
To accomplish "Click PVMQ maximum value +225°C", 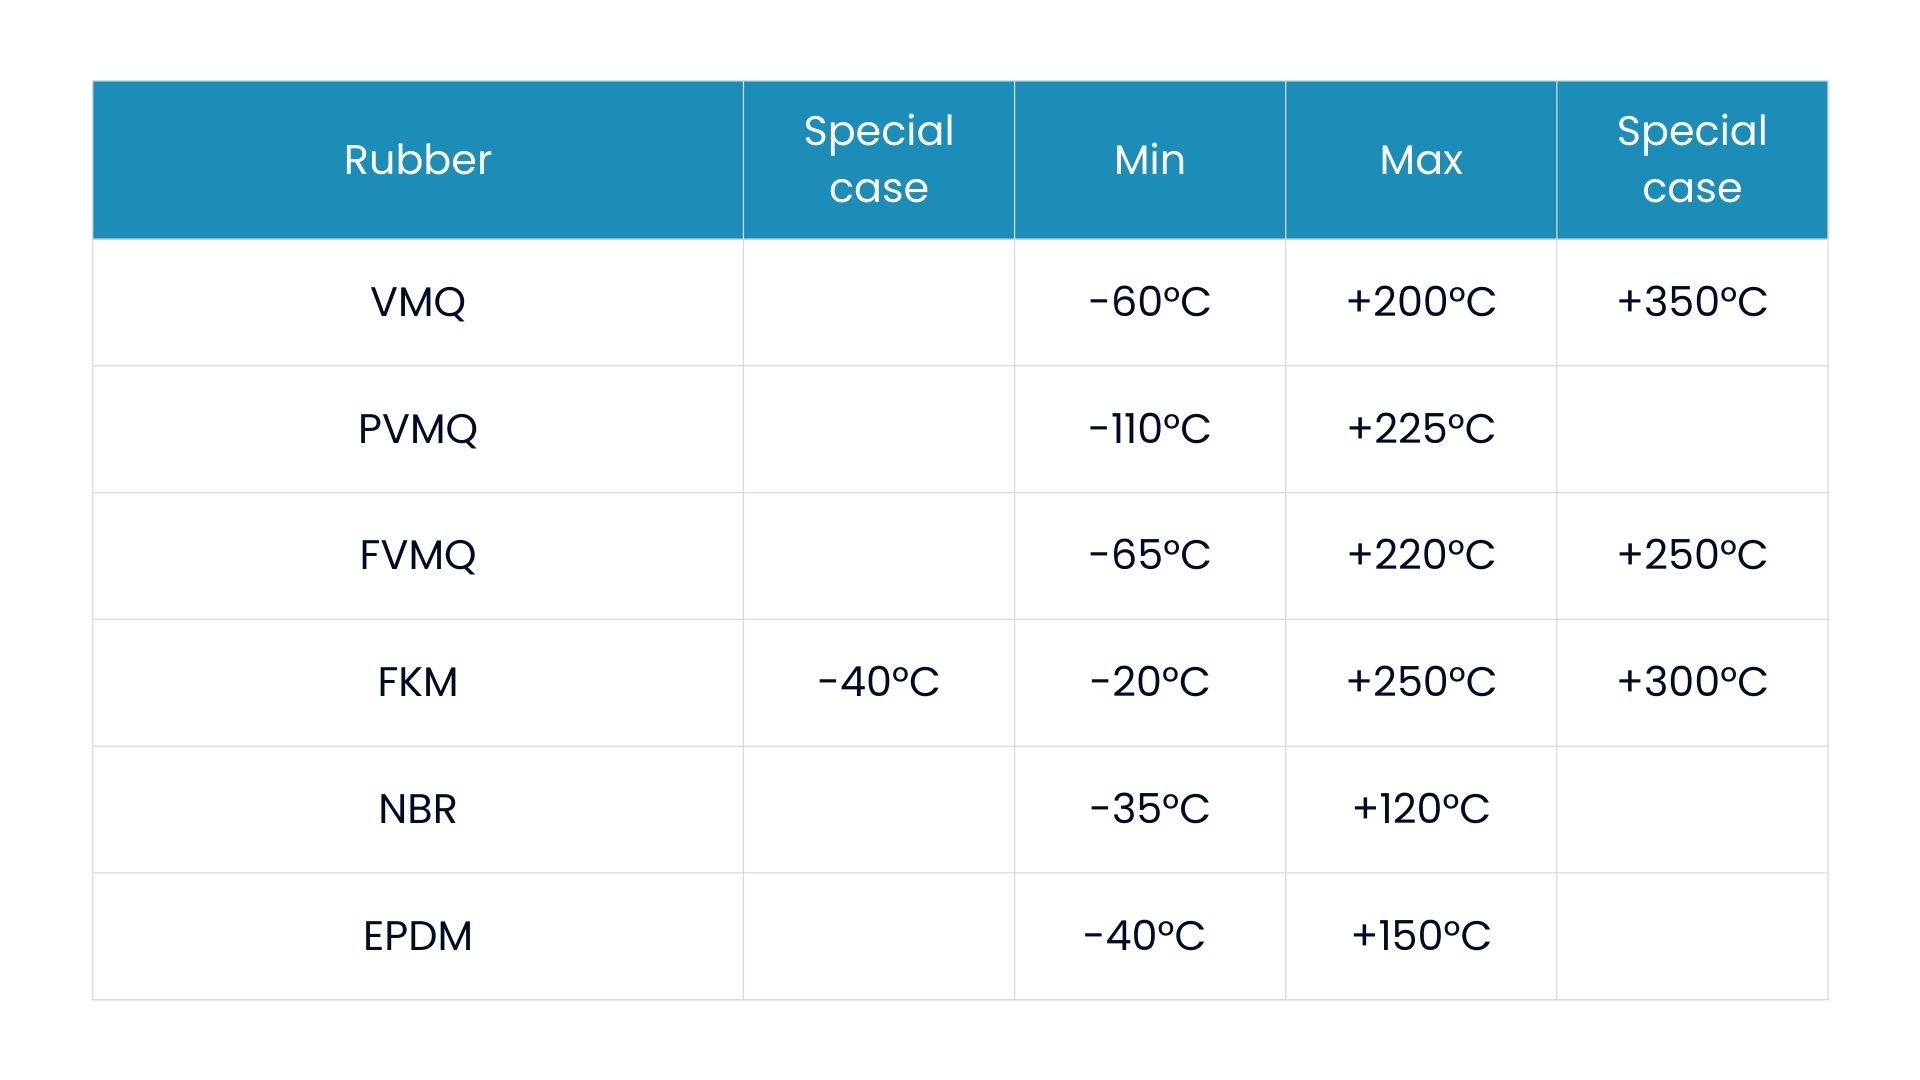I will coord(1420,429).
